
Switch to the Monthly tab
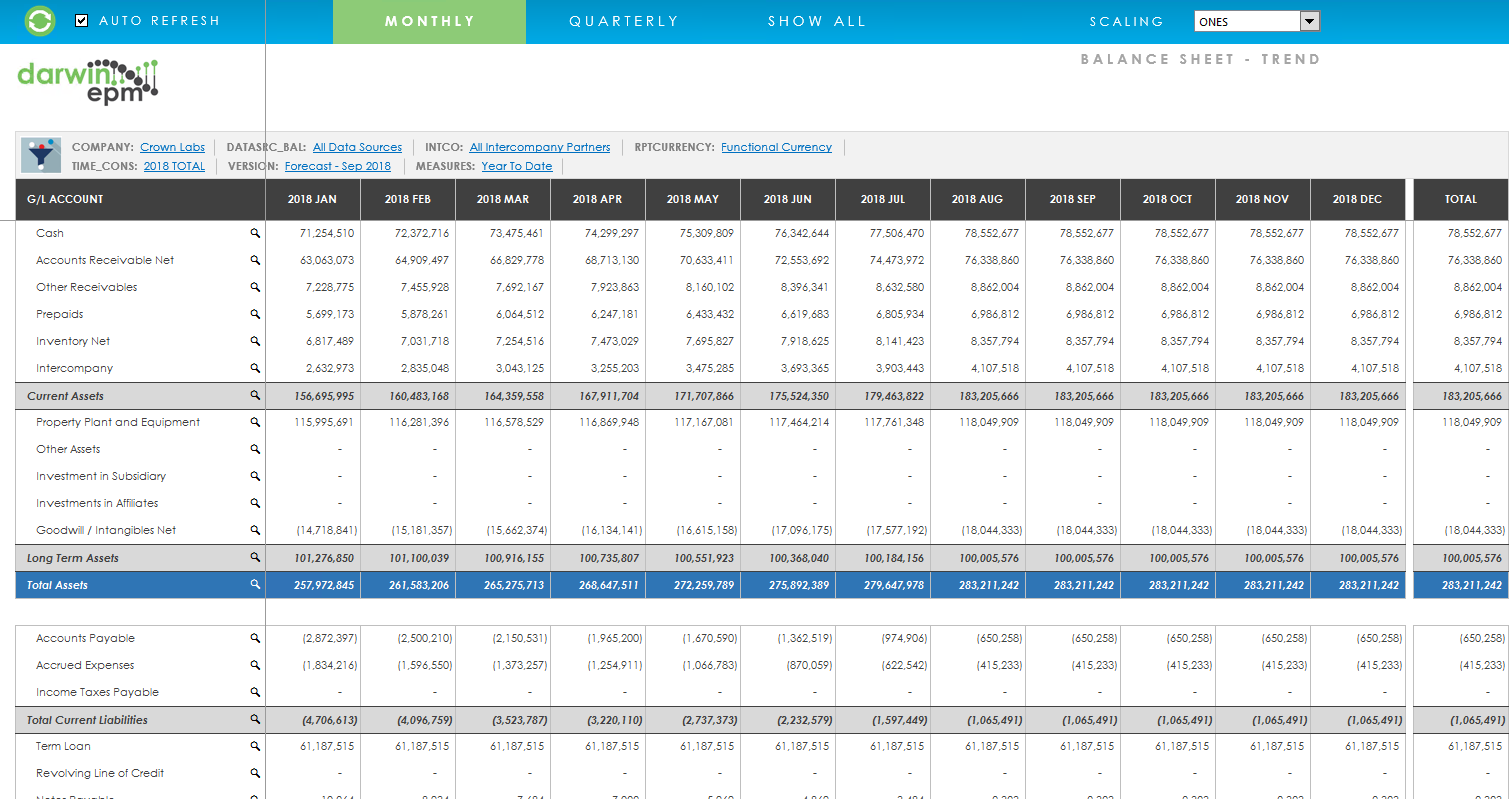coord(430,22)
